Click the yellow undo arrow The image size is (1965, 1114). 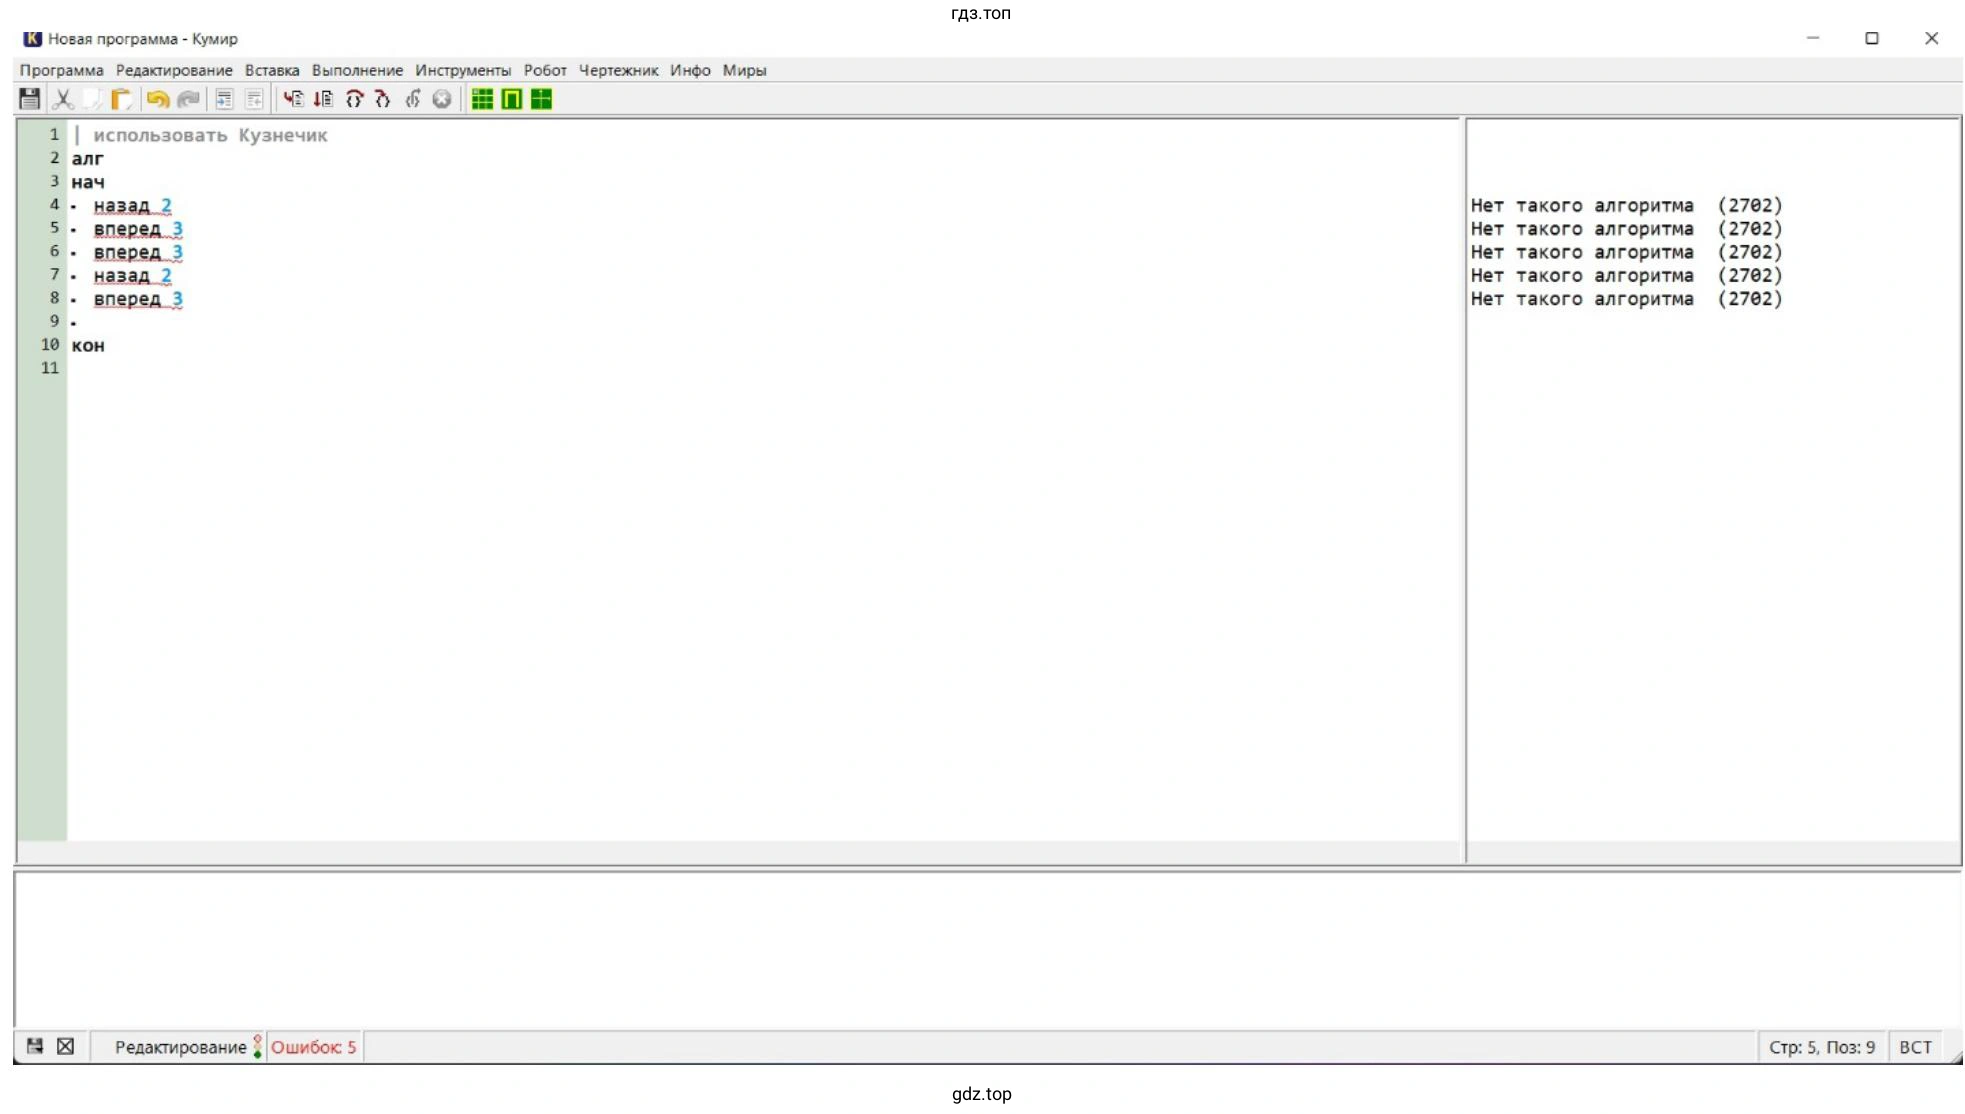click(157, 99)
